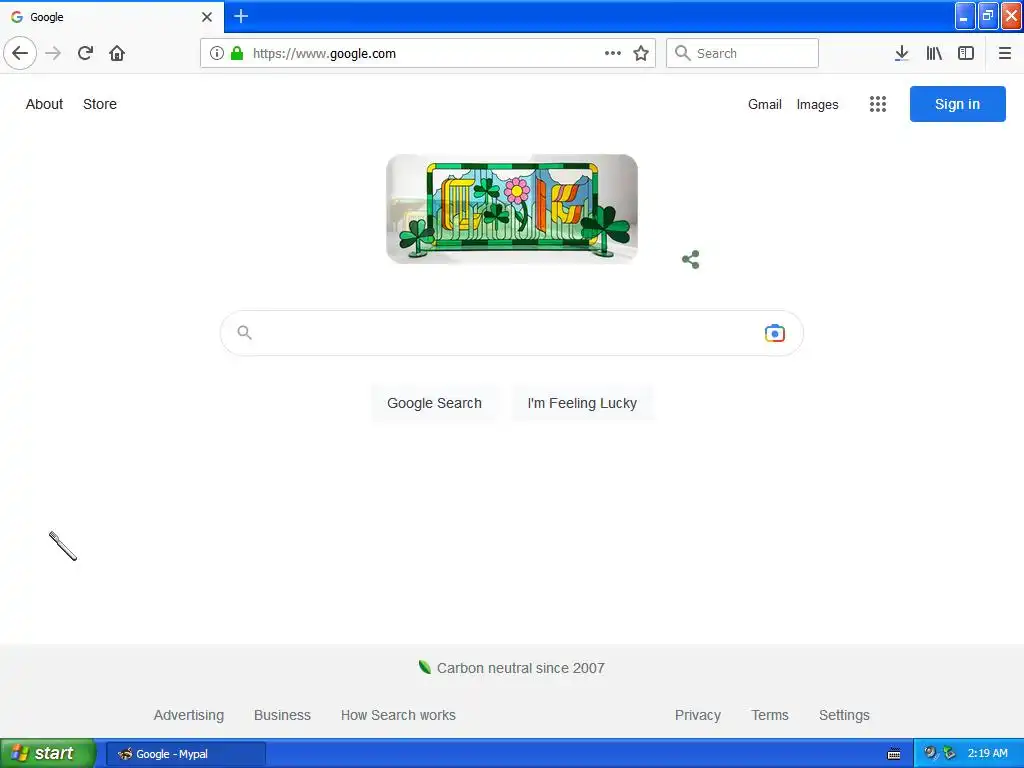
Task: Open the Business footer link
Action: point(282,715)
